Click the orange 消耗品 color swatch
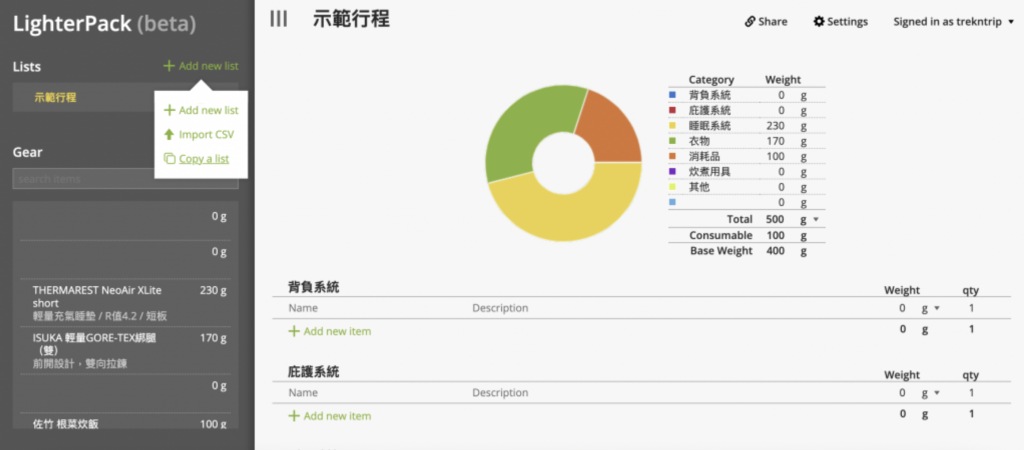Viewport: 1024px width, 450px height. pos(673,157)
